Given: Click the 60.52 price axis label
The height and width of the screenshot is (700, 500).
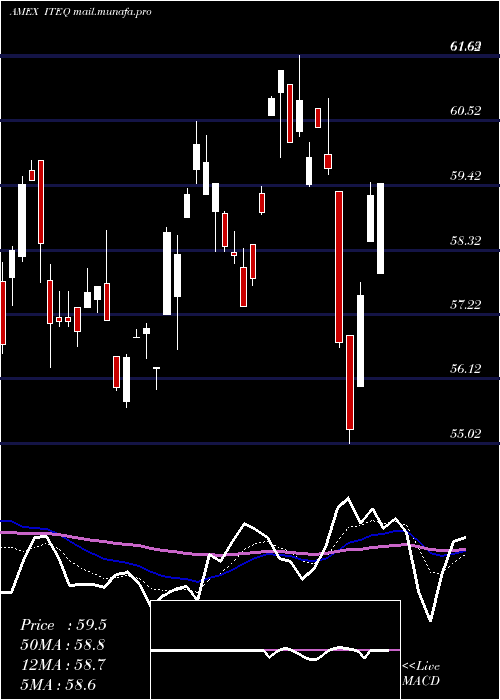Looking at the screenshot, I should (x=466, y=110).
